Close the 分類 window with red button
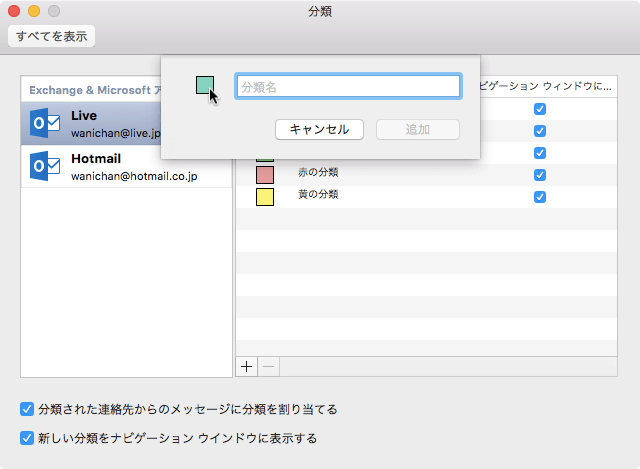 [x=14, y=11]
